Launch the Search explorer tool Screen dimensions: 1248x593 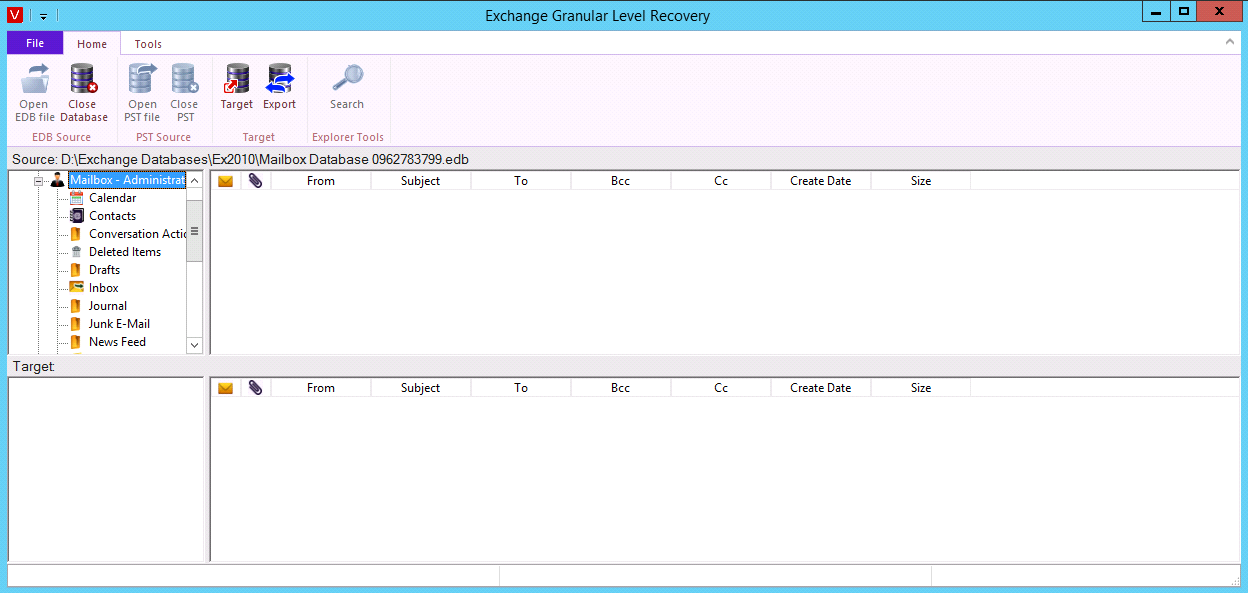[347, 87]
